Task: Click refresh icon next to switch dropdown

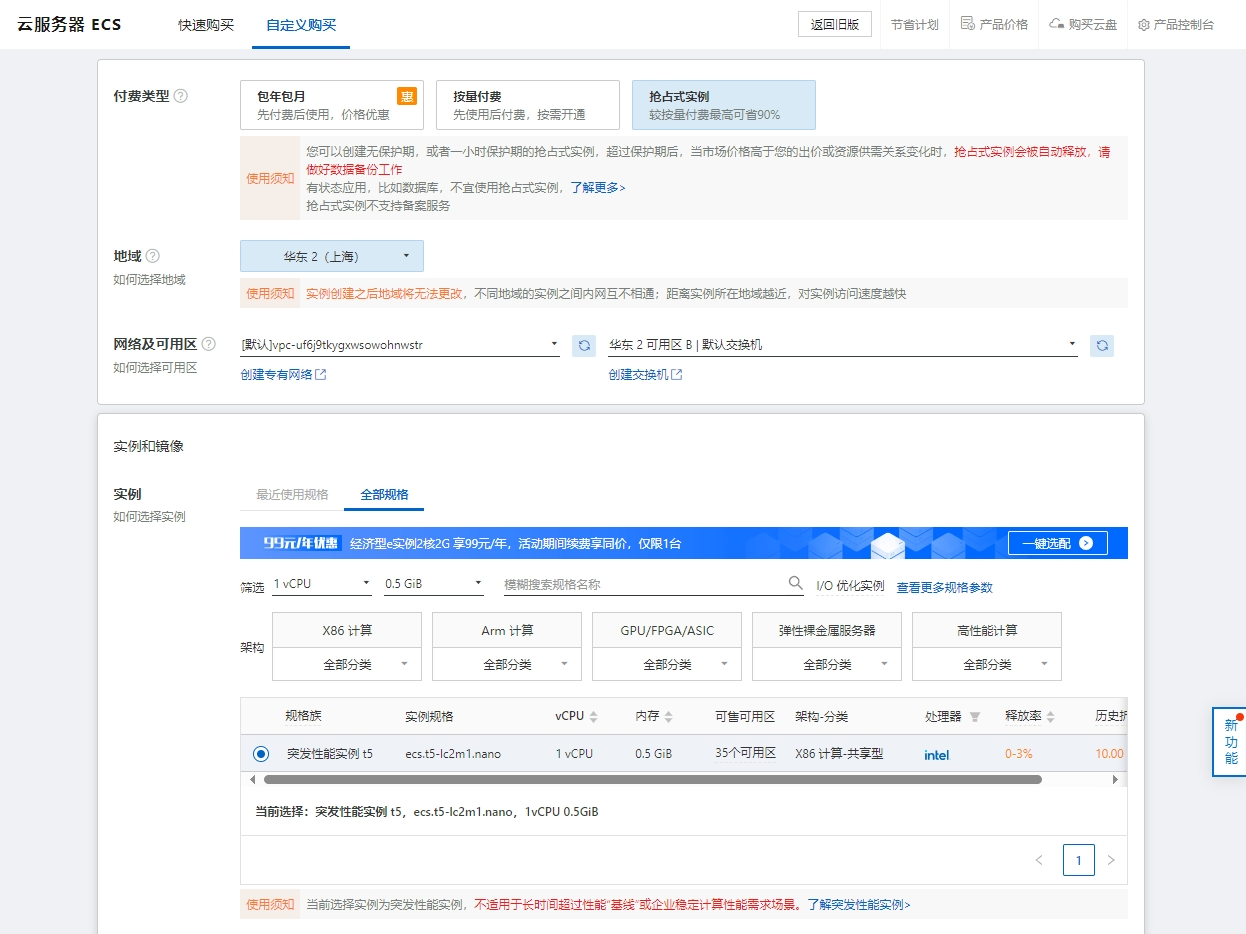Action: click(x=1101, y=345)
